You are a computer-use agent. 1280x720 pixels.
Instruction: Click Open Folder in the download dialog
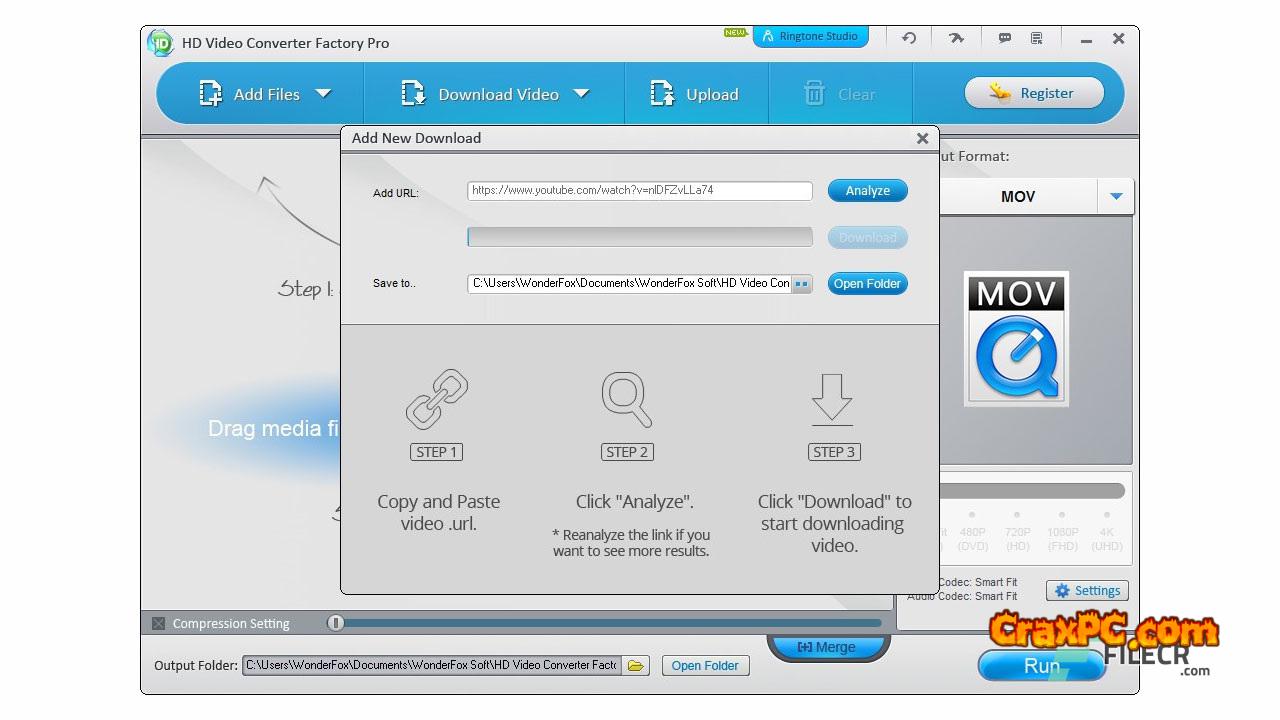(867, 284)
